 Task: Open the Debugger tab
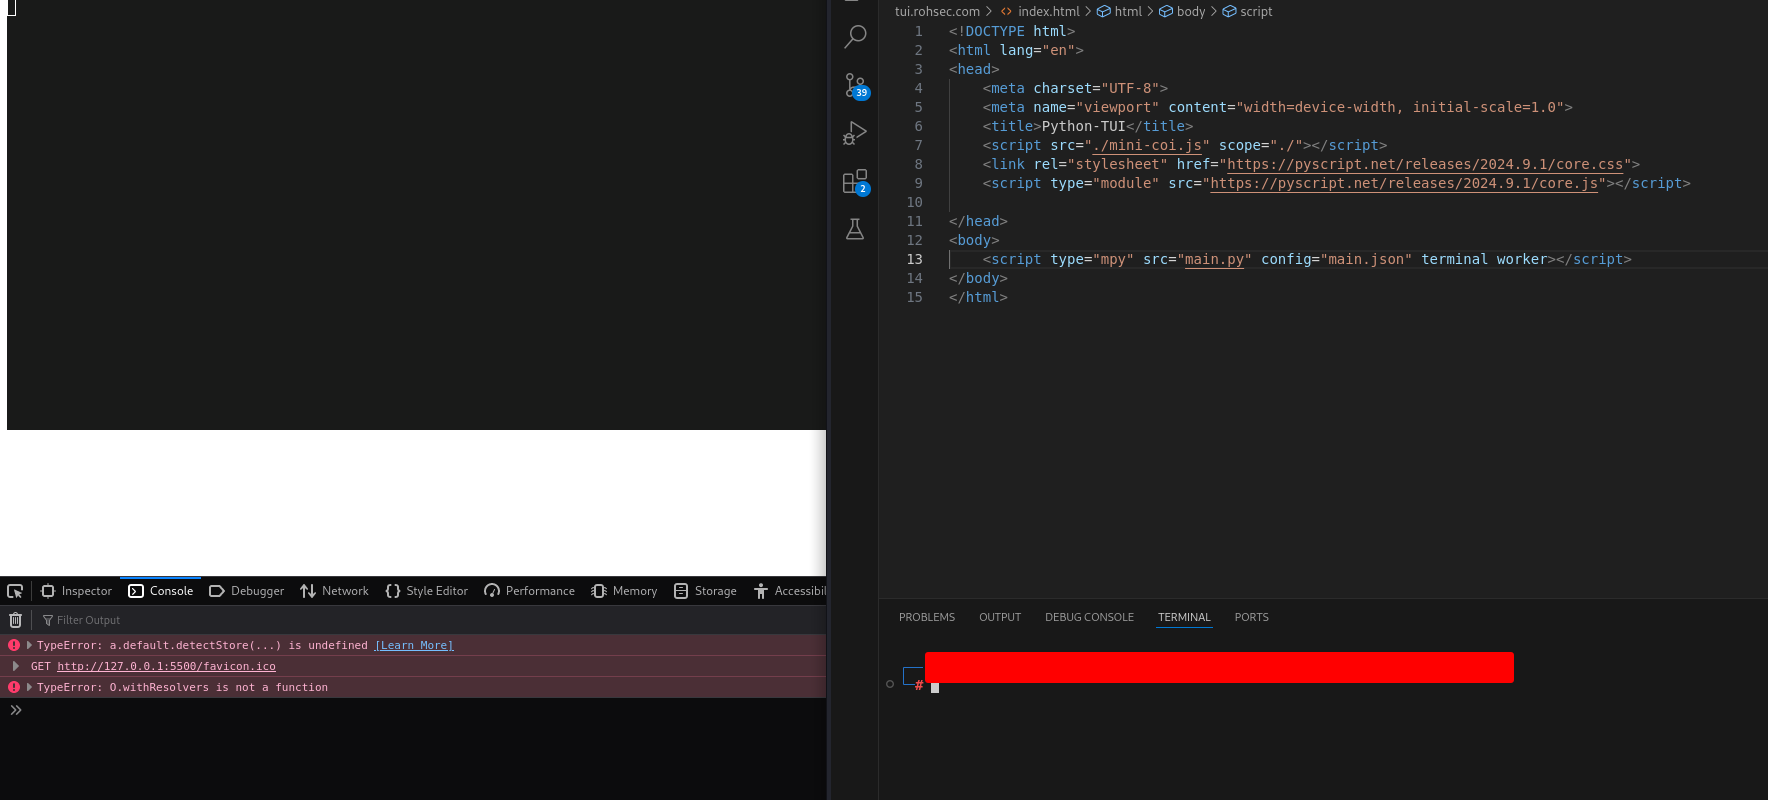(247, 591)
